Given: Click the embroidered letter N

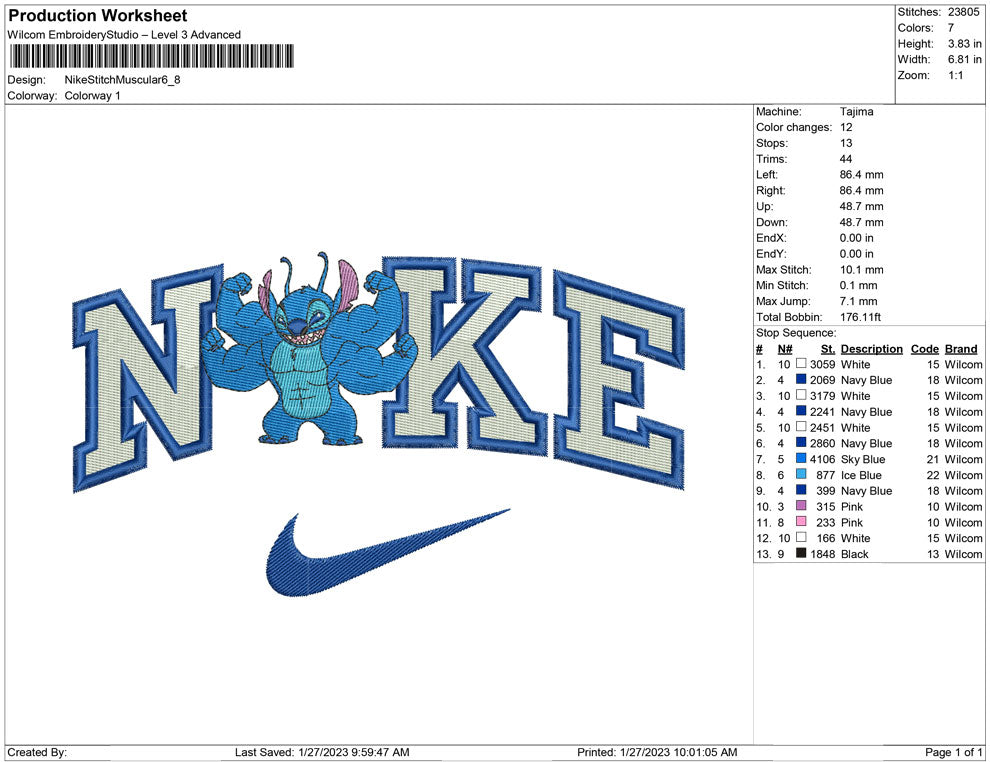Looking at the screenshot, I should click(x=146, y=379).
